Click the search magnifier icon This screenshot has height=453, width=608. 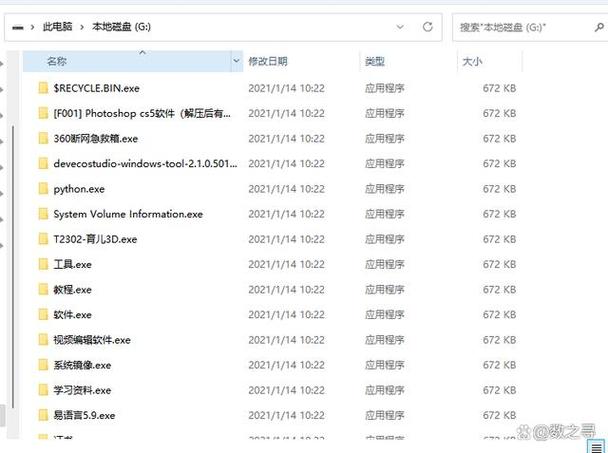click(x=598, y=27)
